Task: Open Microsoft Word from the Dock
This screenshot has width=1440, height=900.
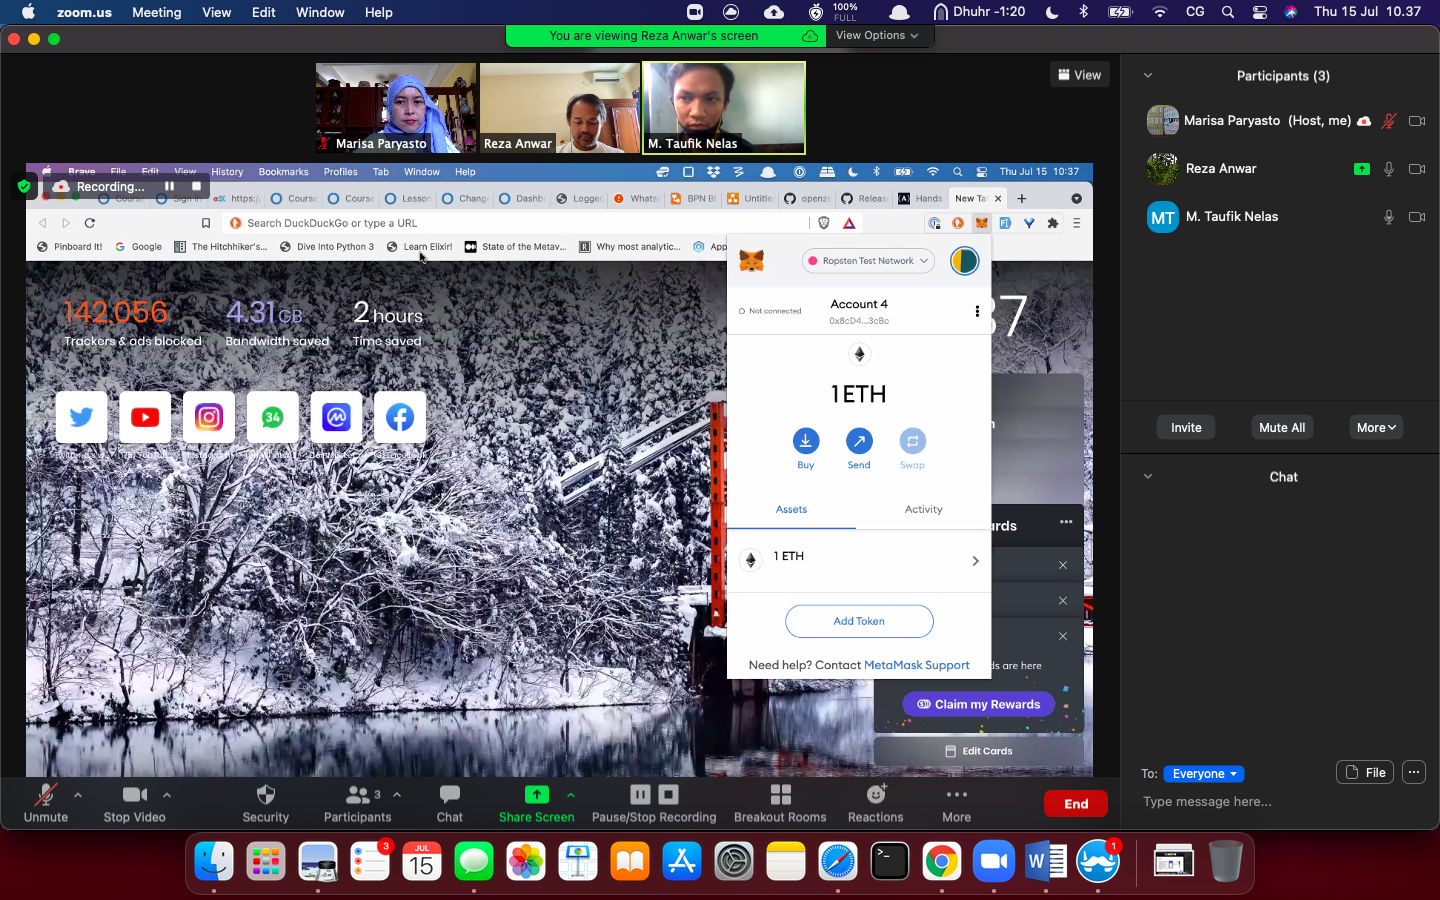Action: 1046,861
